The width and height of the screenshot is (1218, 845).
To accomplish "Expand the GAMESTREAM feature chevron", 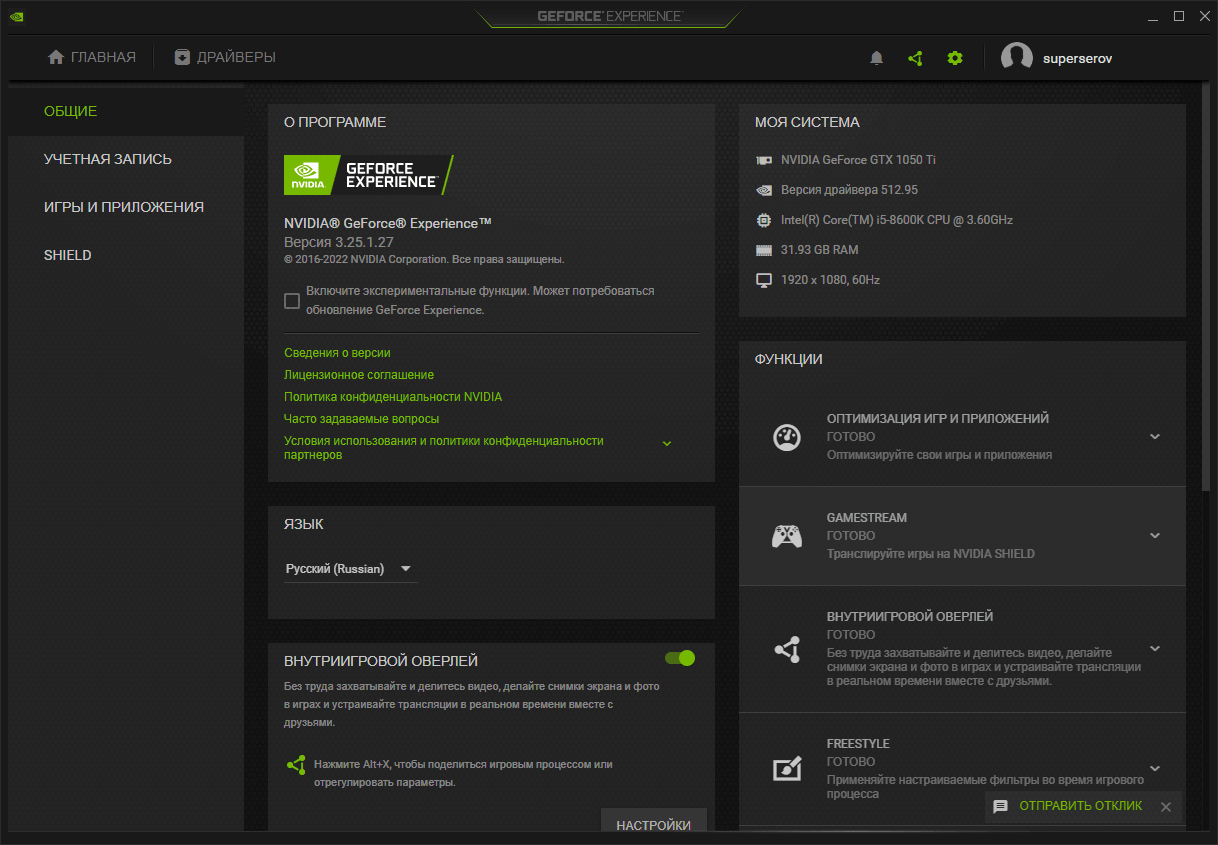I will tap(1155, 536).
